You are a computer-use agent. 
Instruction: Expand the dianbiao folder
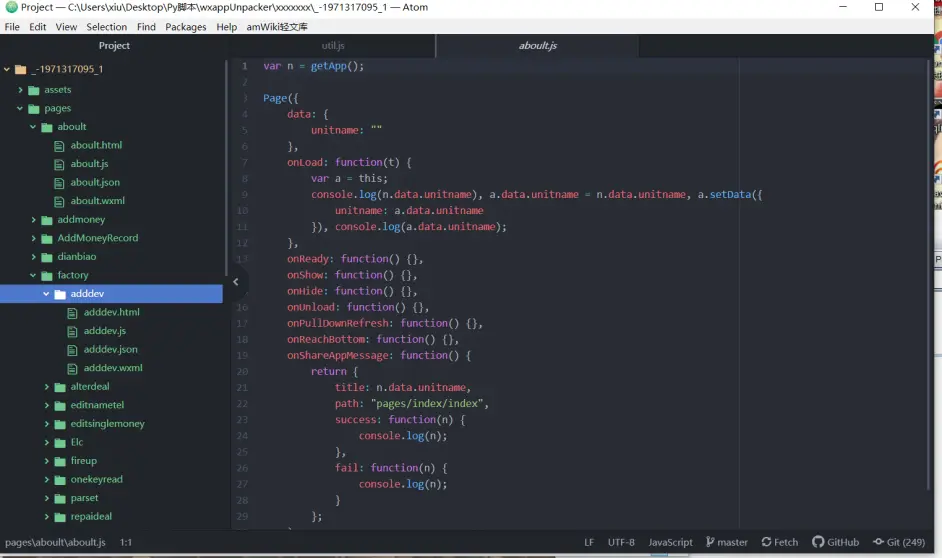tap(33, 257)
